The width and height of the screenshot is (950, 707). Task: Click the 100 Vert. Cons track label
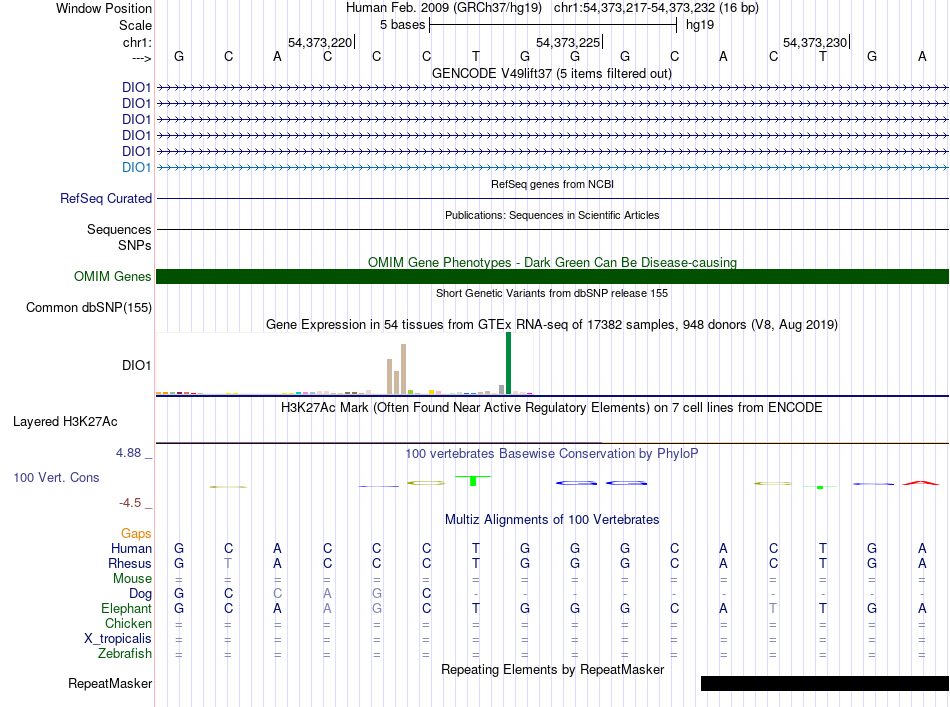tap(56, 477)
